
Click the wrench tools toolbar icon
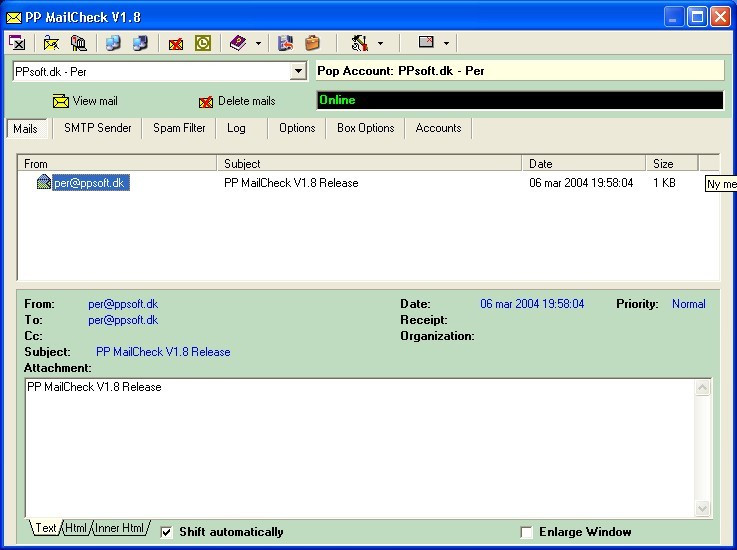(360, 43)
